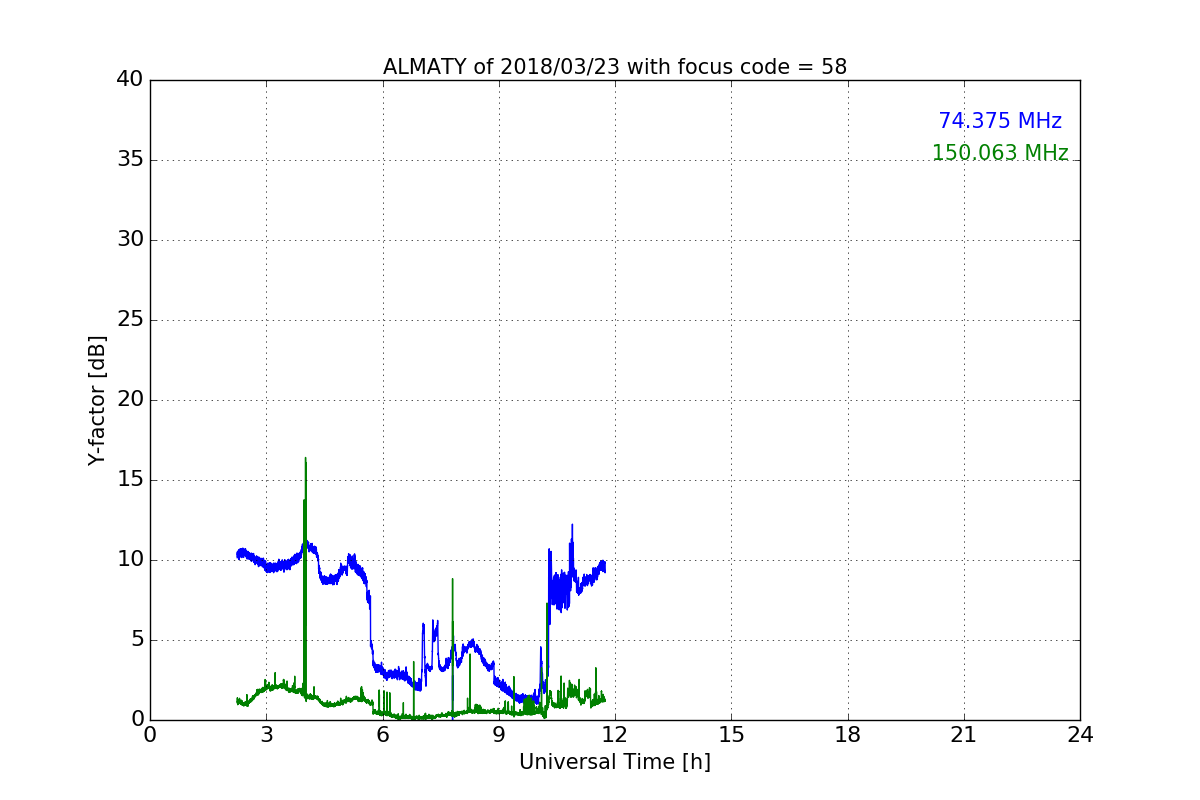This screenshot has width=1200, height=800.
Task: Click the y-axis tick label '15'
Action: coord(130,480)
